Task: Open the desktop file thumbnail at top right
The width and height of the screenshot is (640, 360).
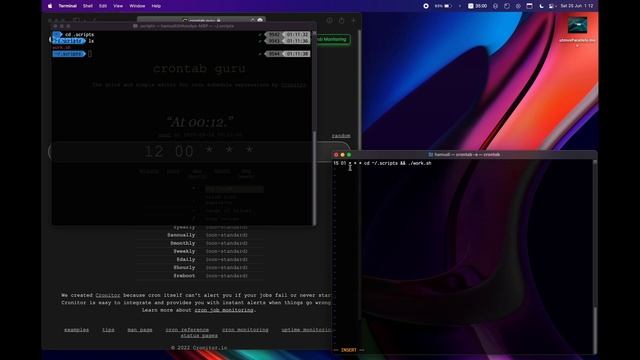Action: coord(577,25)
